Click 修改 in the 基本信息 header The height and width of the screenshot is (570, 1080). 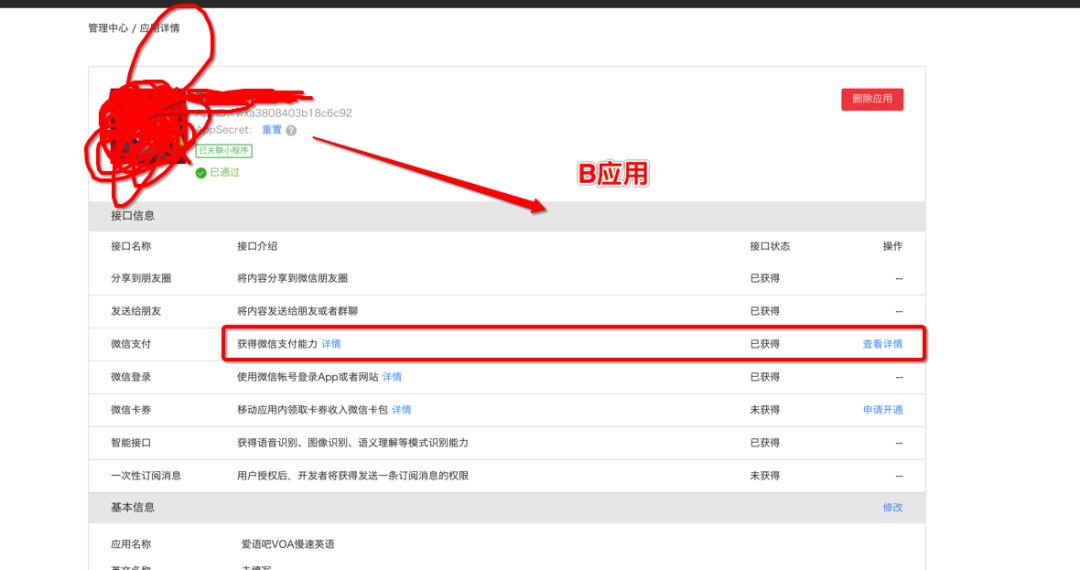[x=893, y=507]
